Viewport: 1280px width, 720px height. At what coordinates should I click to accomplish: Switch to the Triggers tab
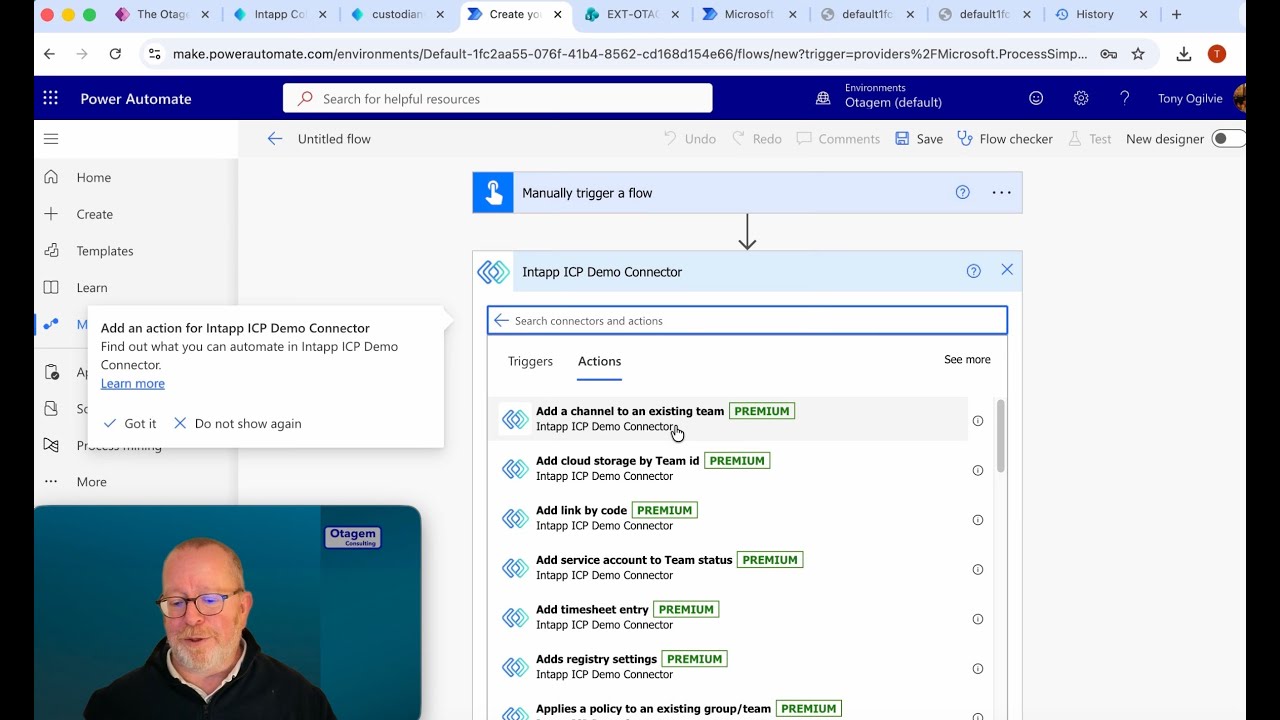[x=530, y=361]
